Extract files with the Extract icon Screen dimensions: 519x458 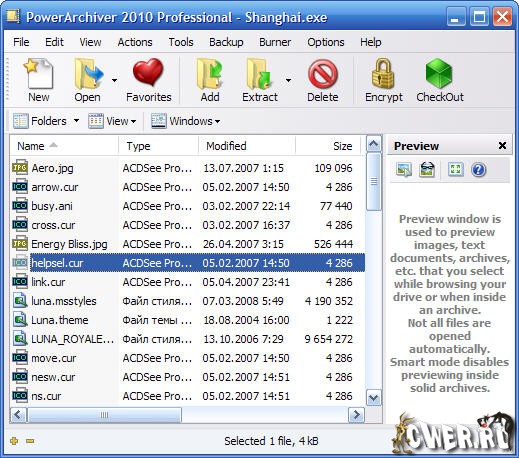point(259,74)
